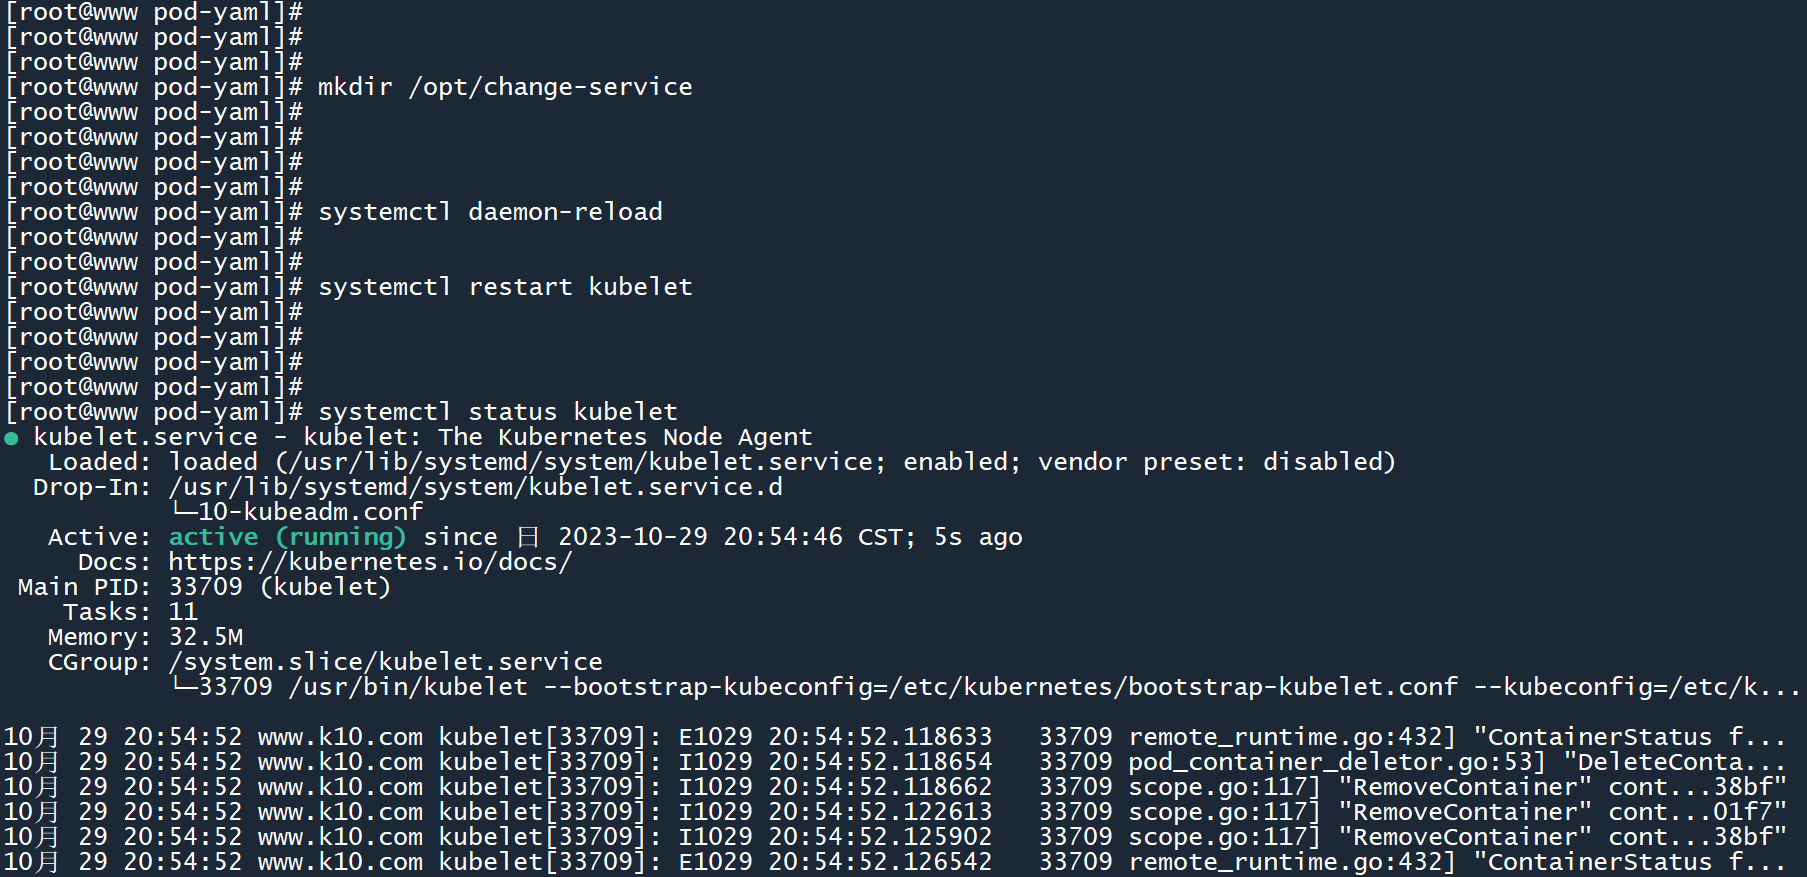The image size is (1807, 877).
Task: Click the "mkdir /opt/change-service" command
Action: 505,87
